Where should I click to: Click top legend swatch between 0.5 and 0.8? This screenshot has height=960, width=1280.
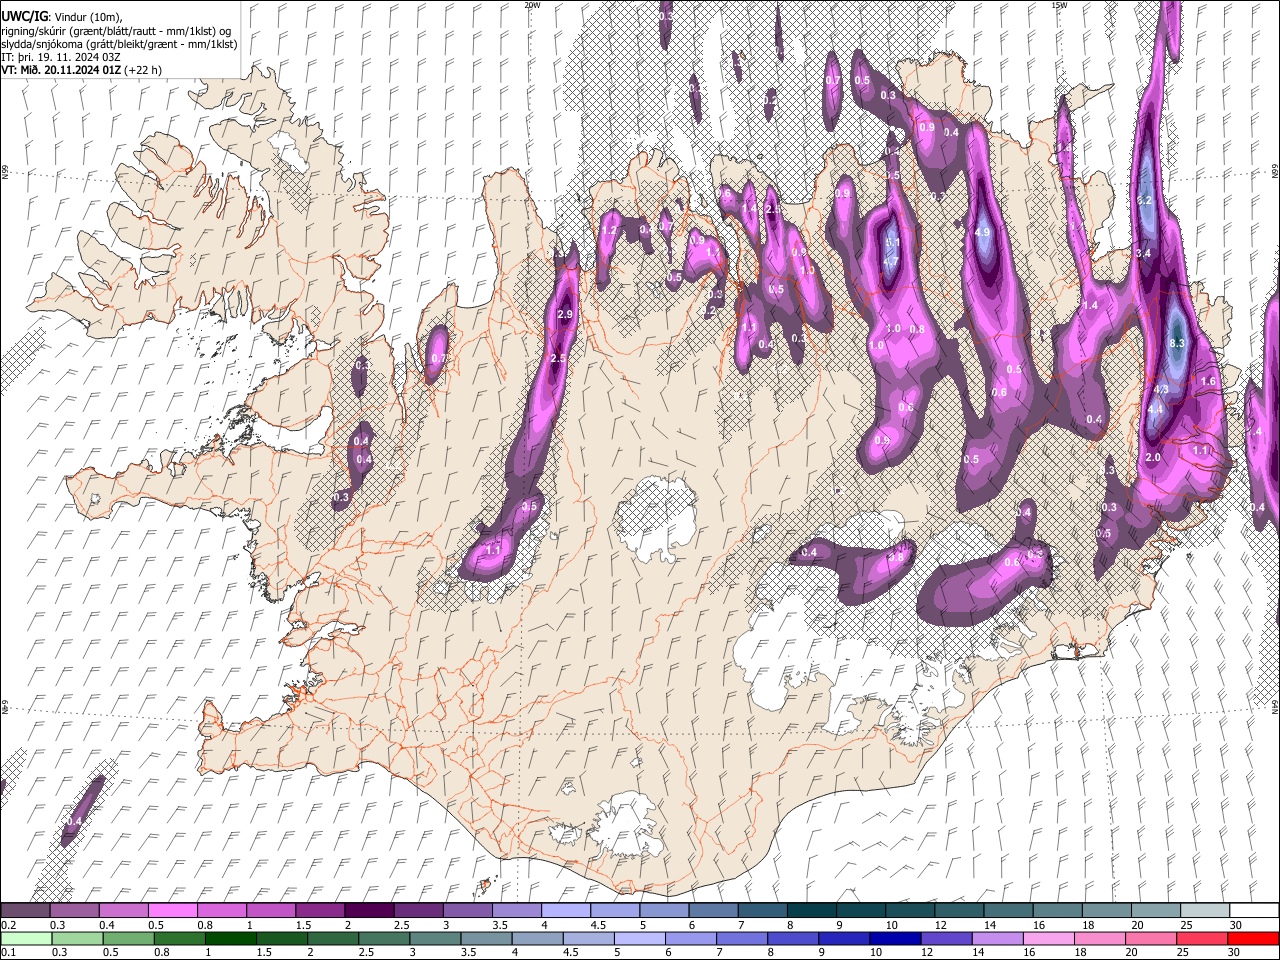coord(173,911)
